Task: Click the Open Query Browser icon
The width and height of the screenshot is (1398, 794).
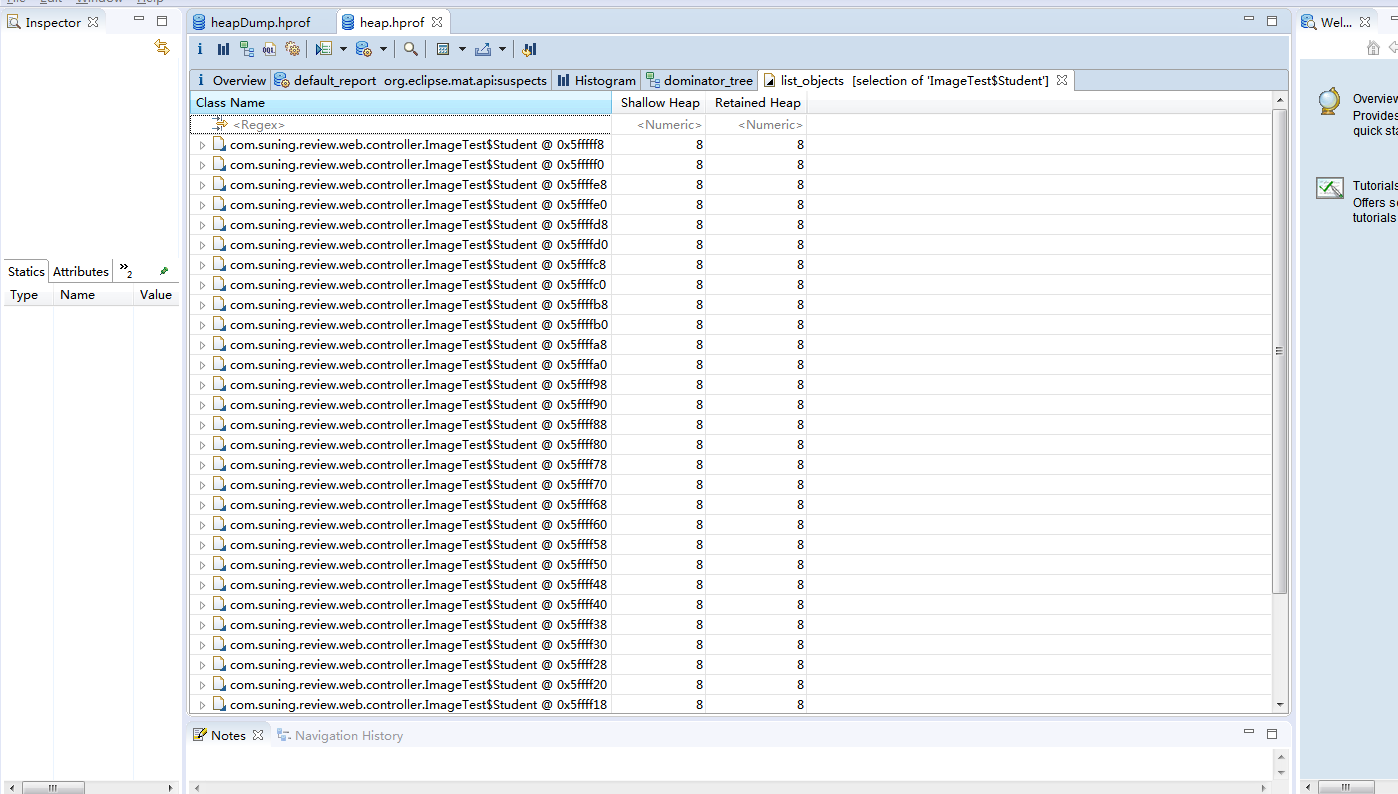Action: pyautogui.click(x=364, y=49)
